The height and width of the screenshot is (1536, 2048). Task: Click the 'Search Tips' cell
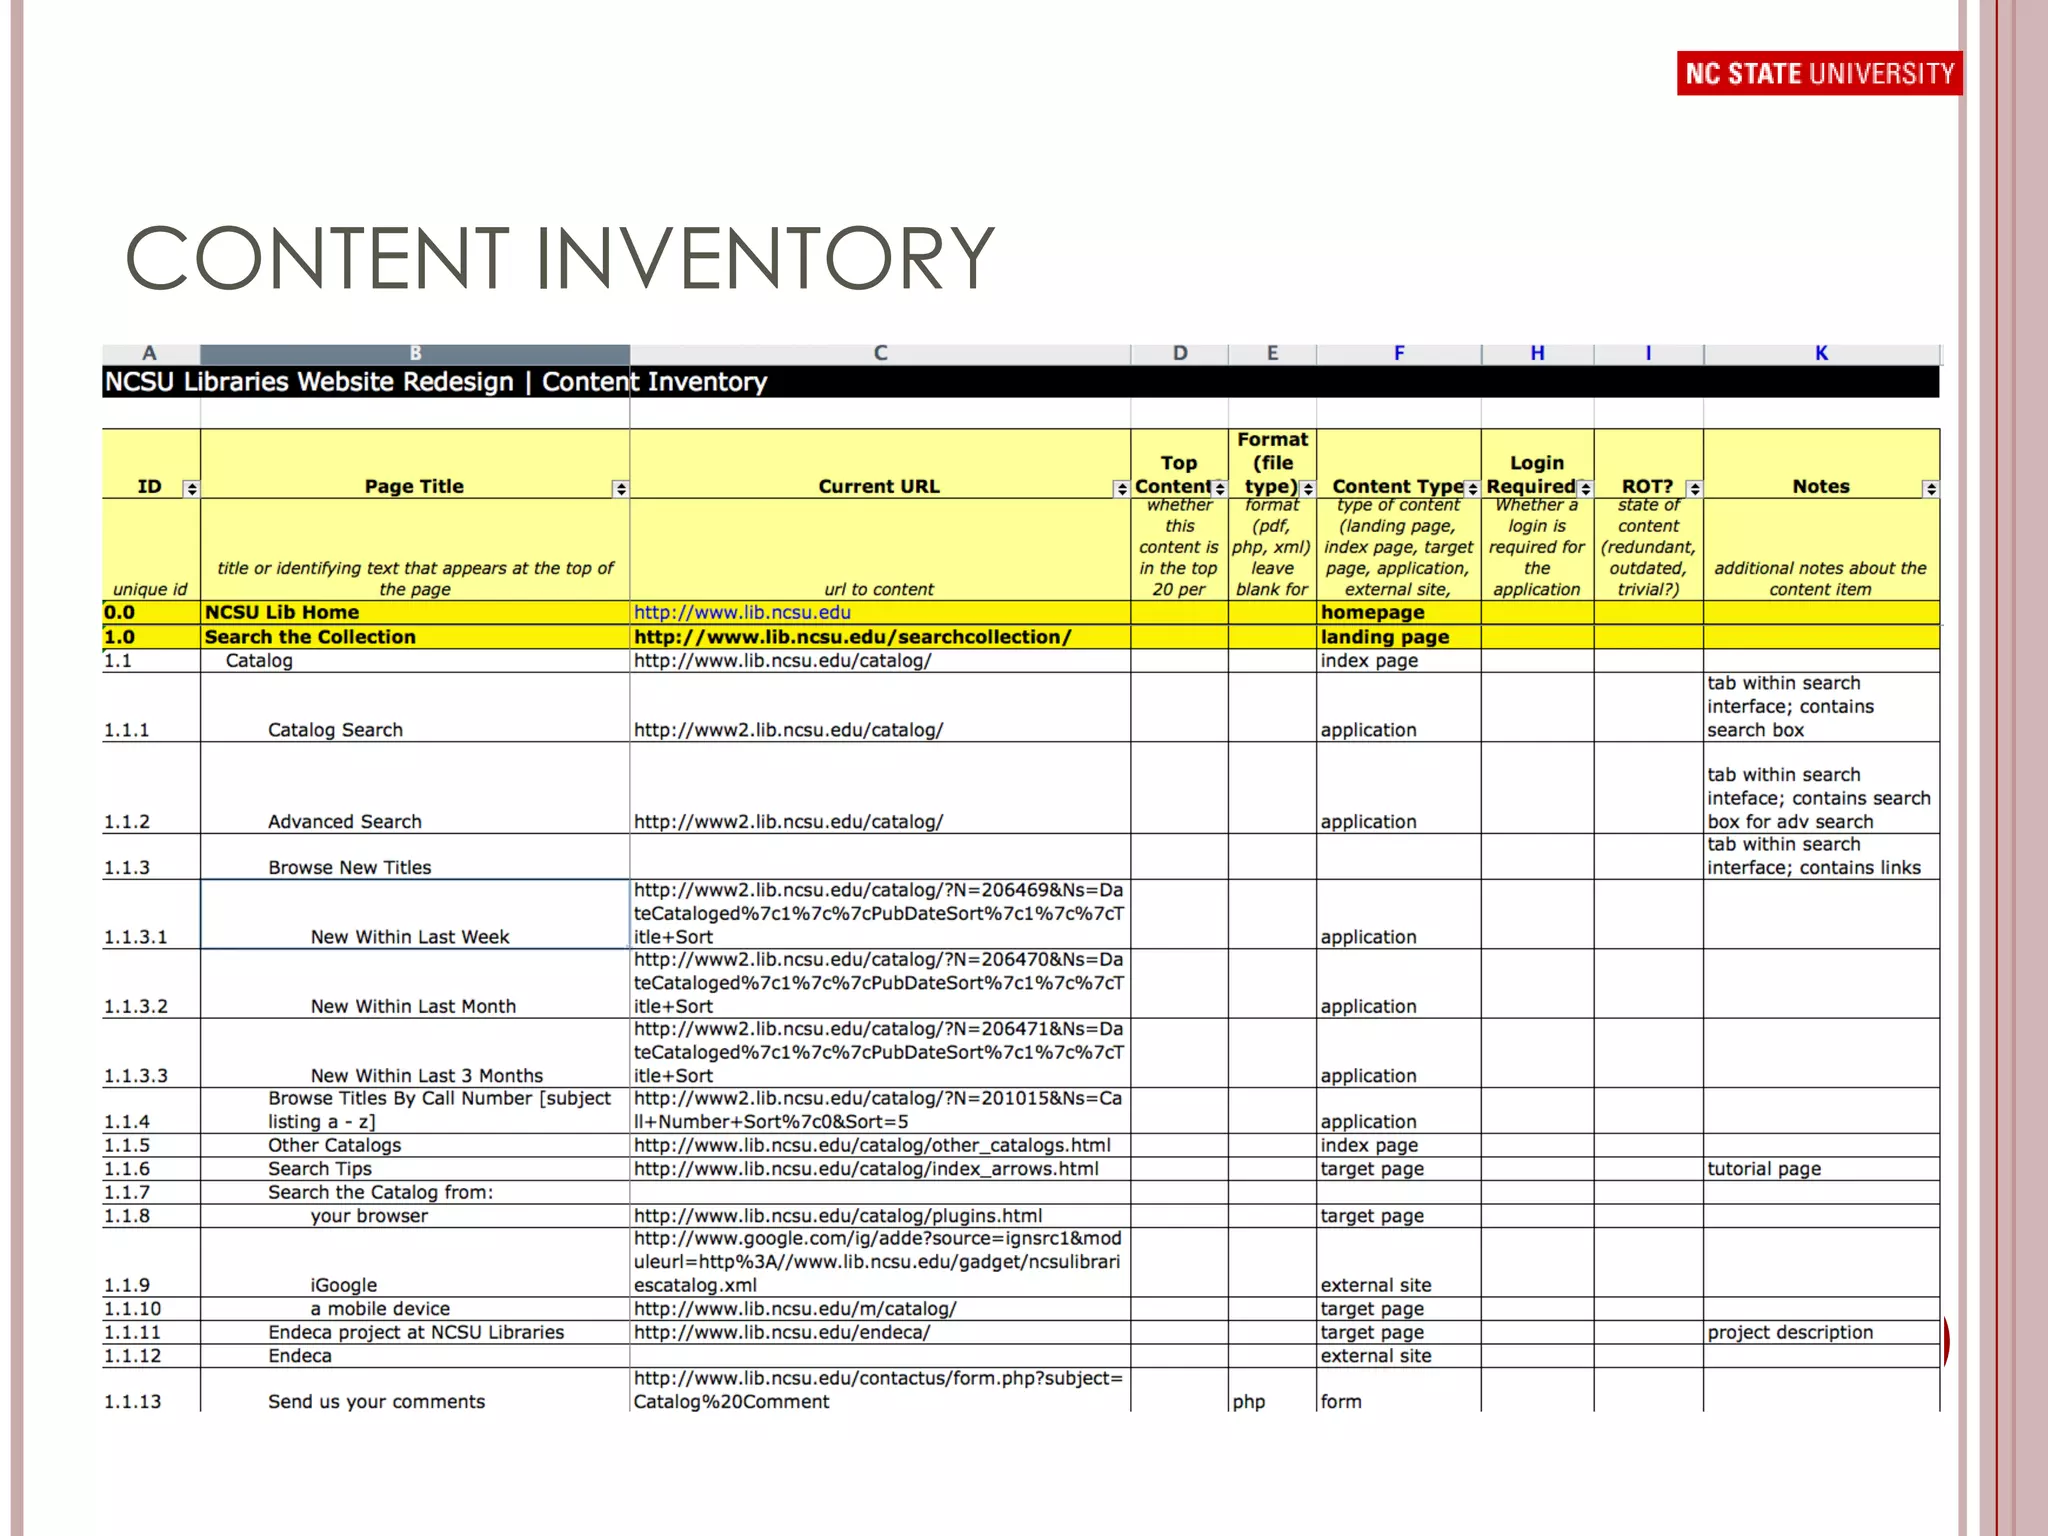pyautogui.click(x=415, y=1169)
